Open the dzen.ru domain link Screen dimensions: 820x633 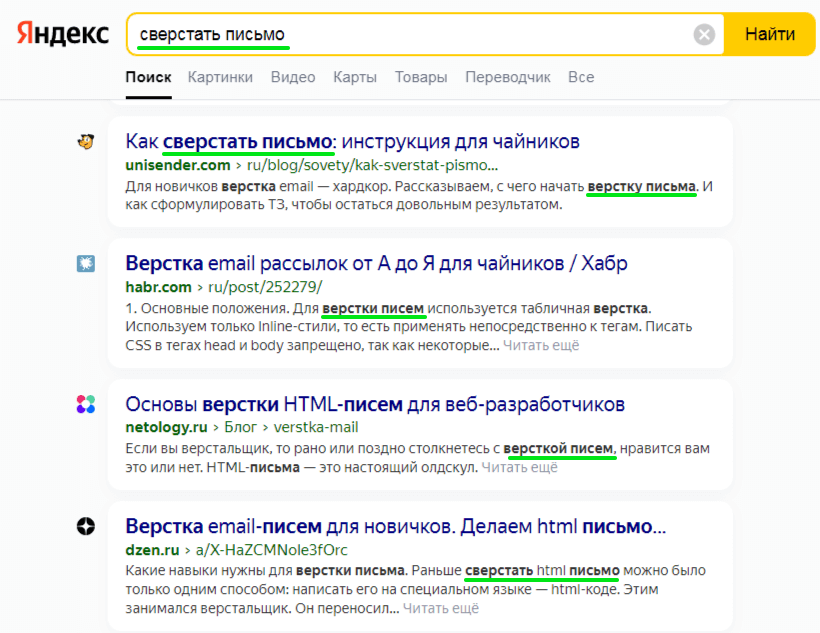click(x=152, y=550)
